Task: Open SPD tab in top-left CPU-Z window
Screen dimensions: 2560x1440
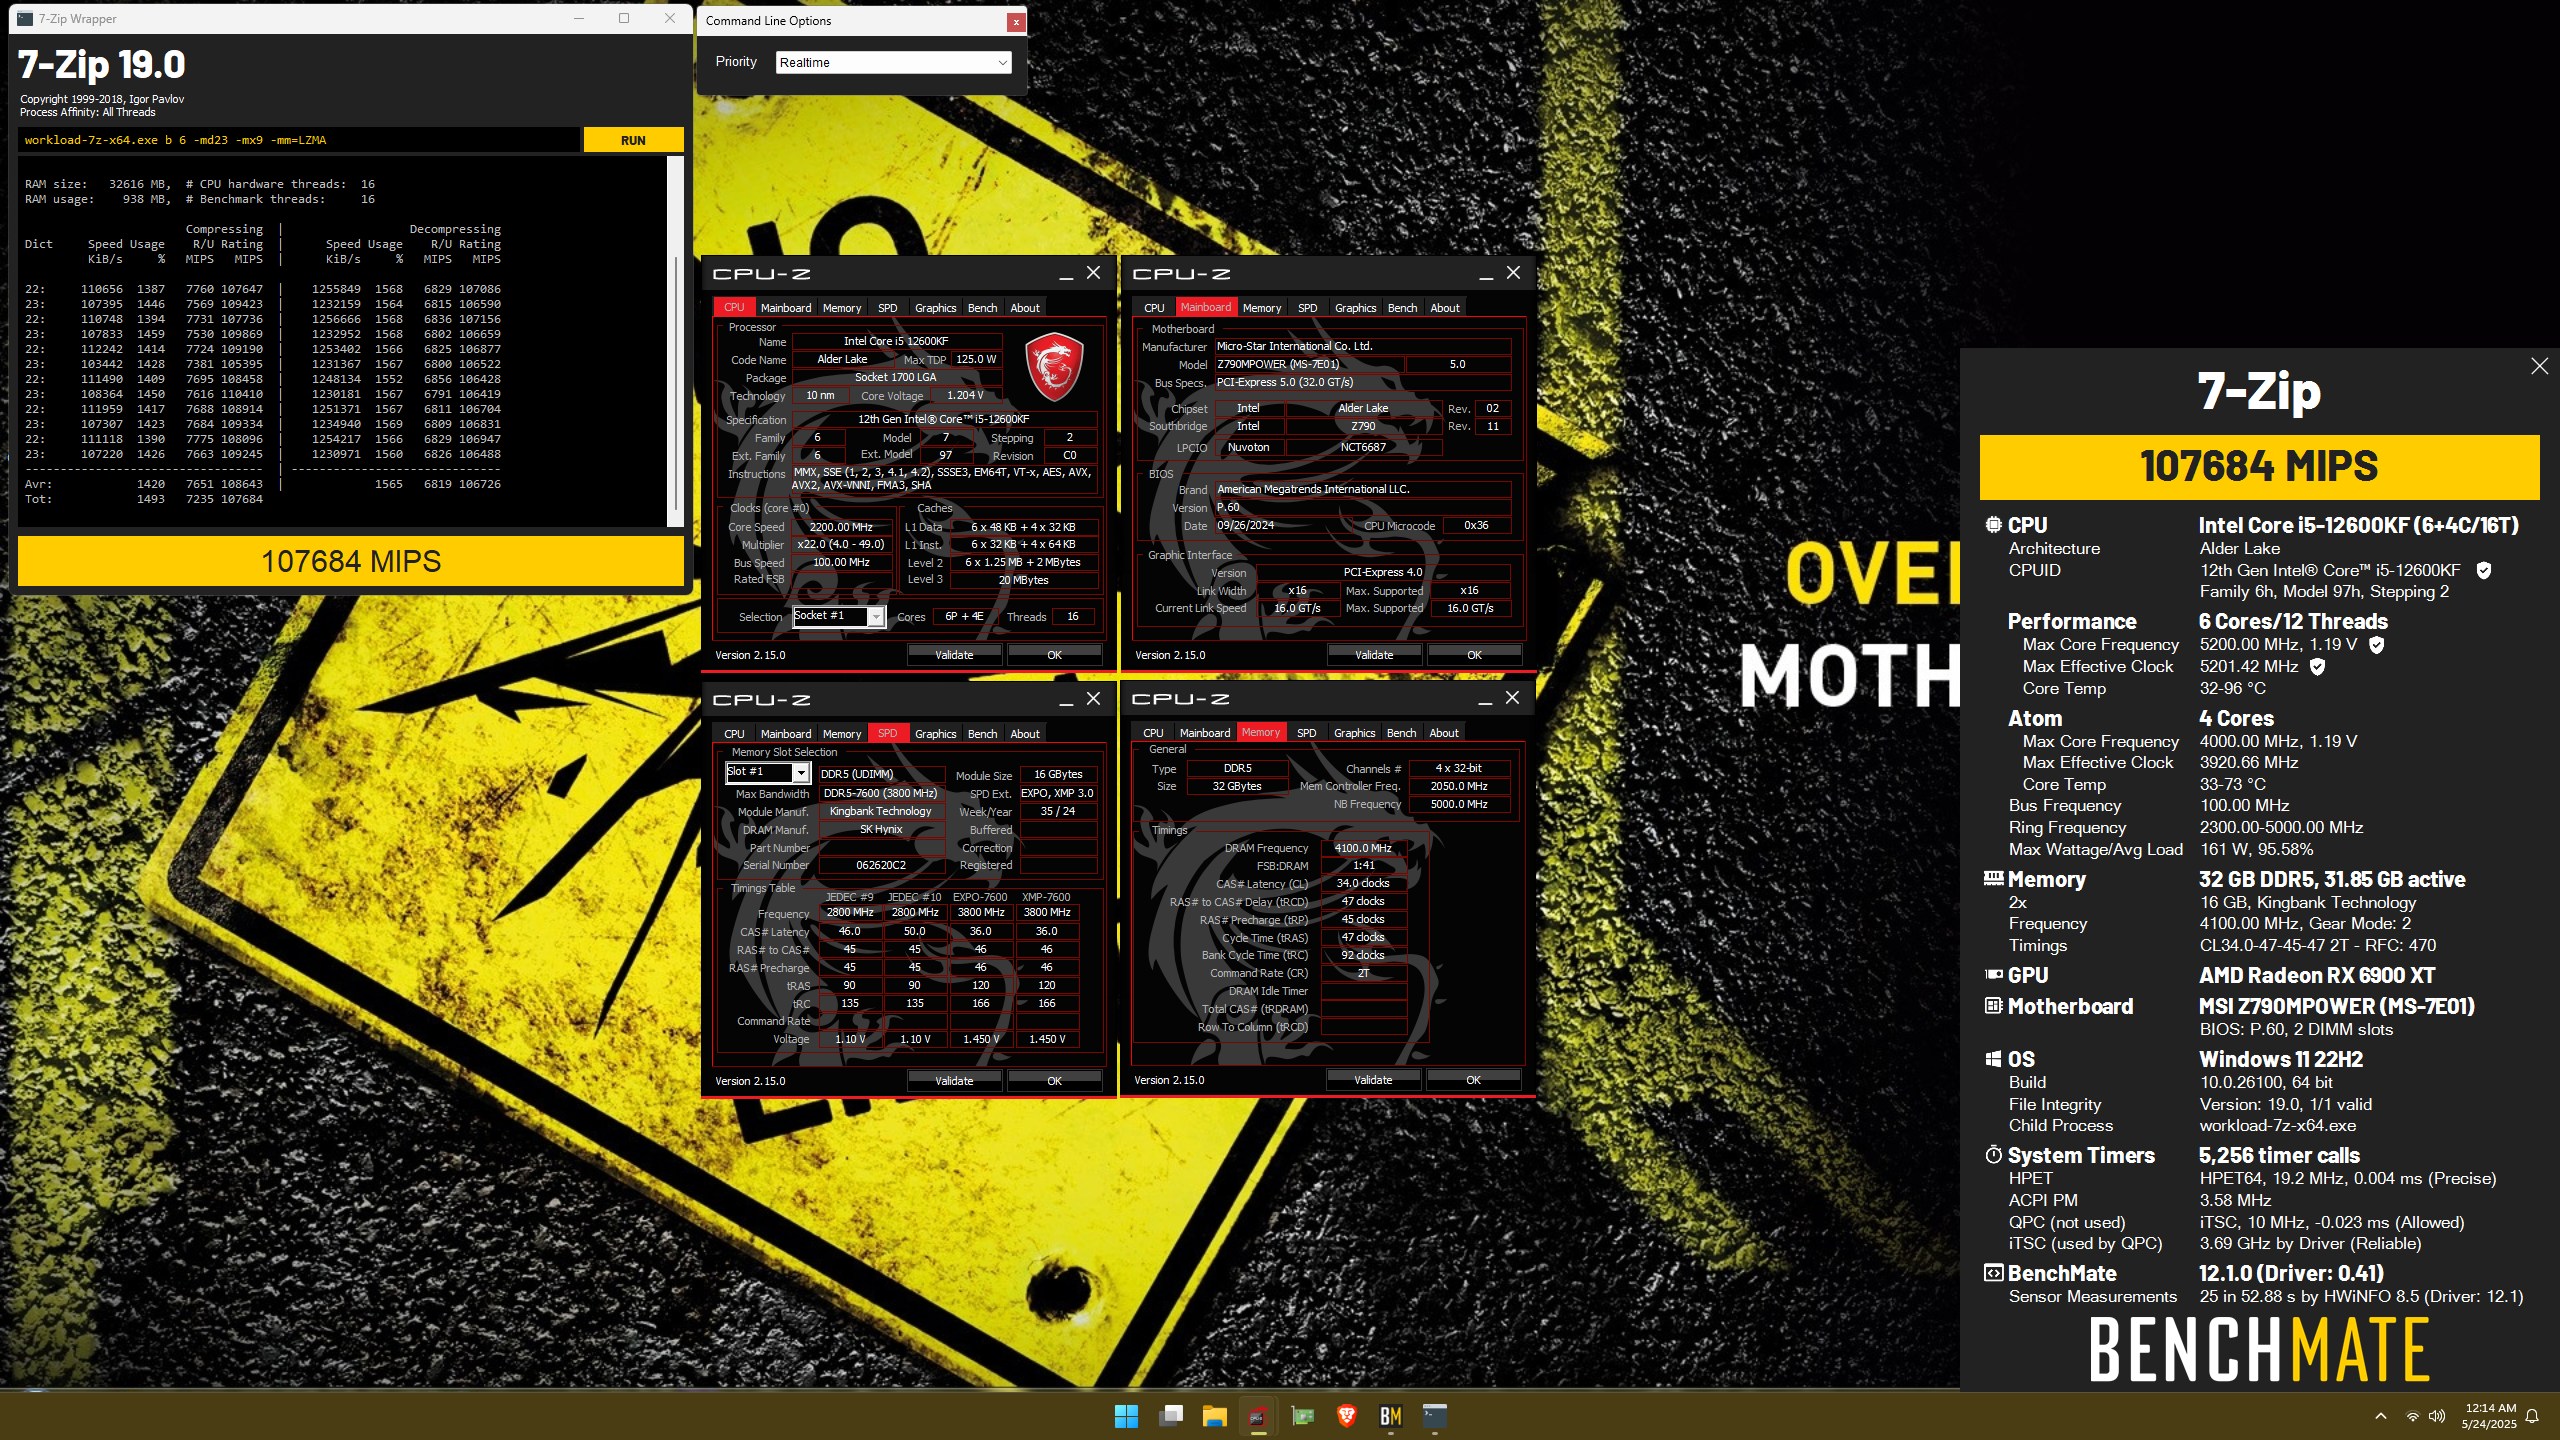Action: pyautogui.click(x=887, y=308)
